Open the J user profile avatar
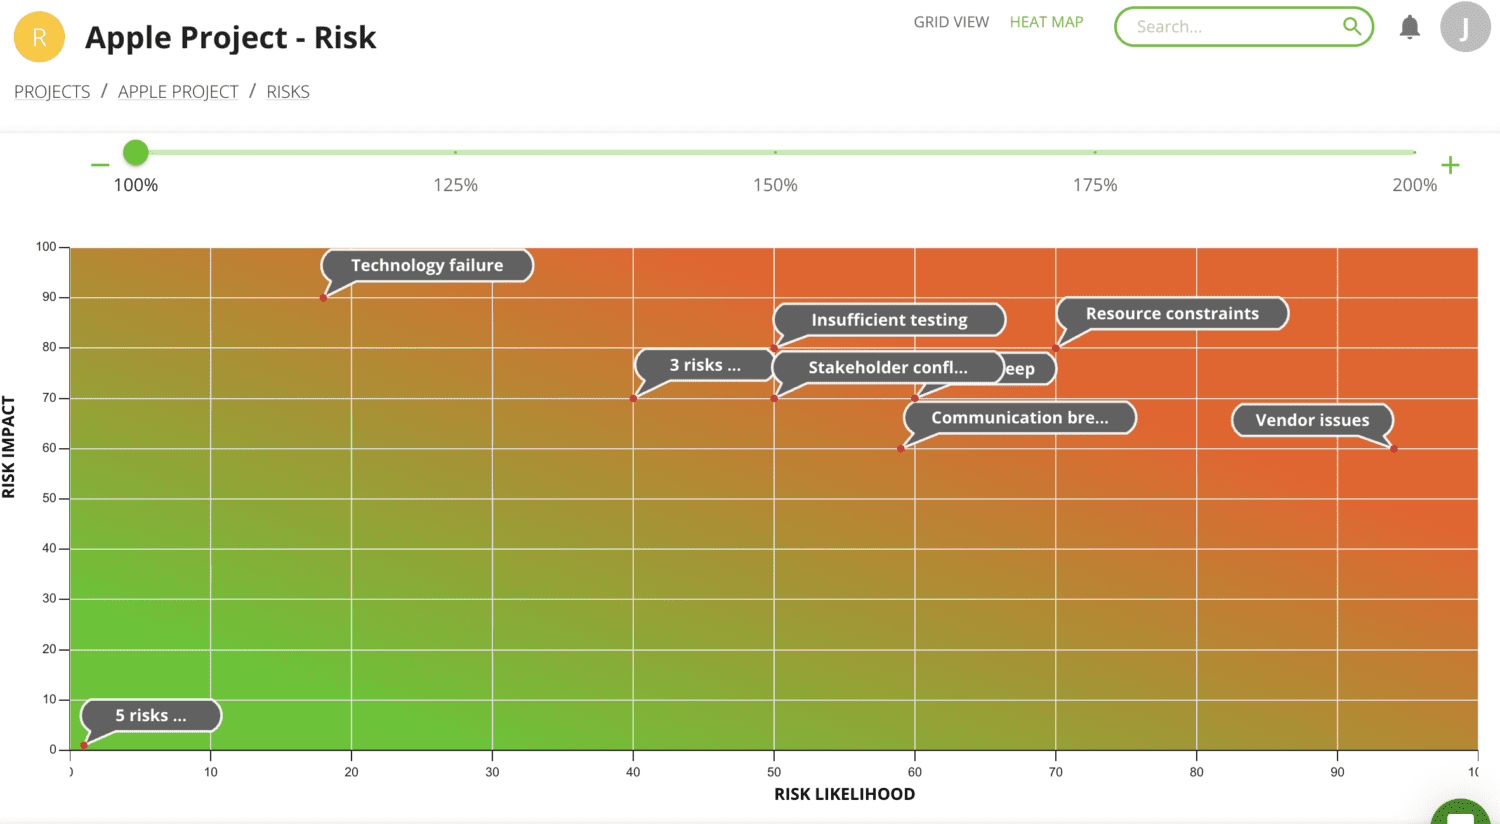 point(1464,27)
